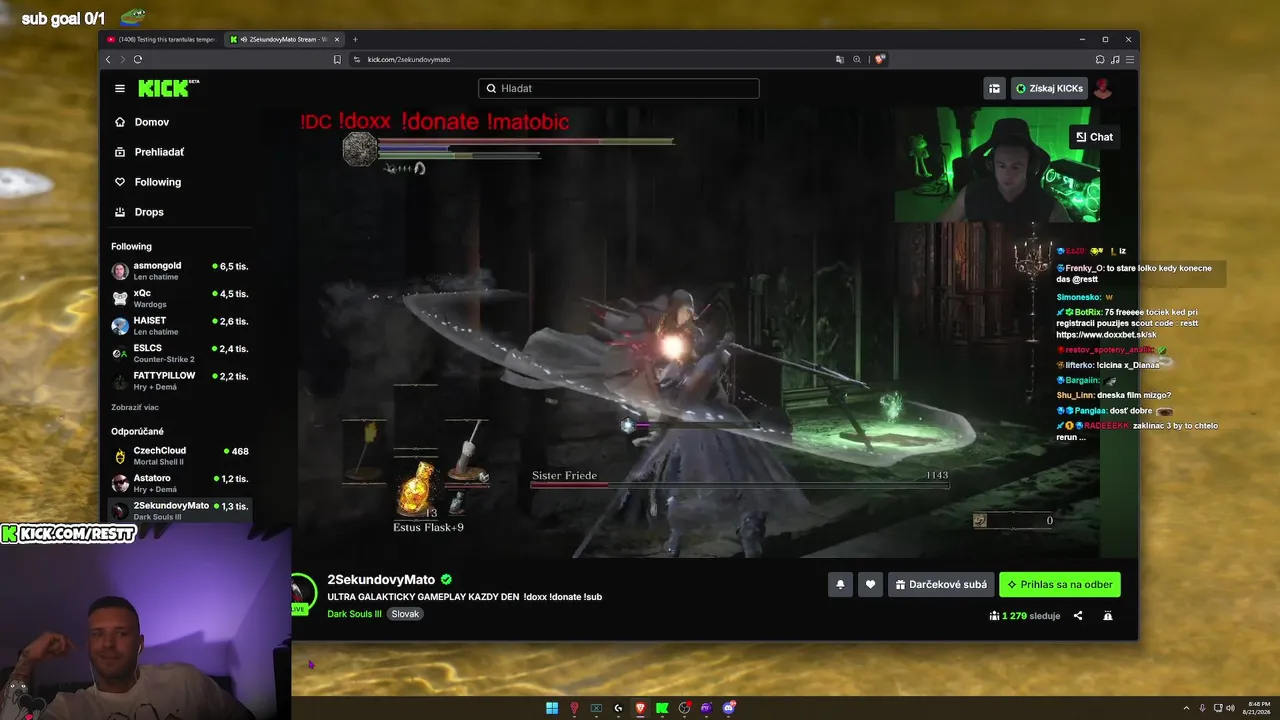Screen dimensions: 1280x720
Task: Open the taskbar microphone tray icon
Action: [1202, 708]
